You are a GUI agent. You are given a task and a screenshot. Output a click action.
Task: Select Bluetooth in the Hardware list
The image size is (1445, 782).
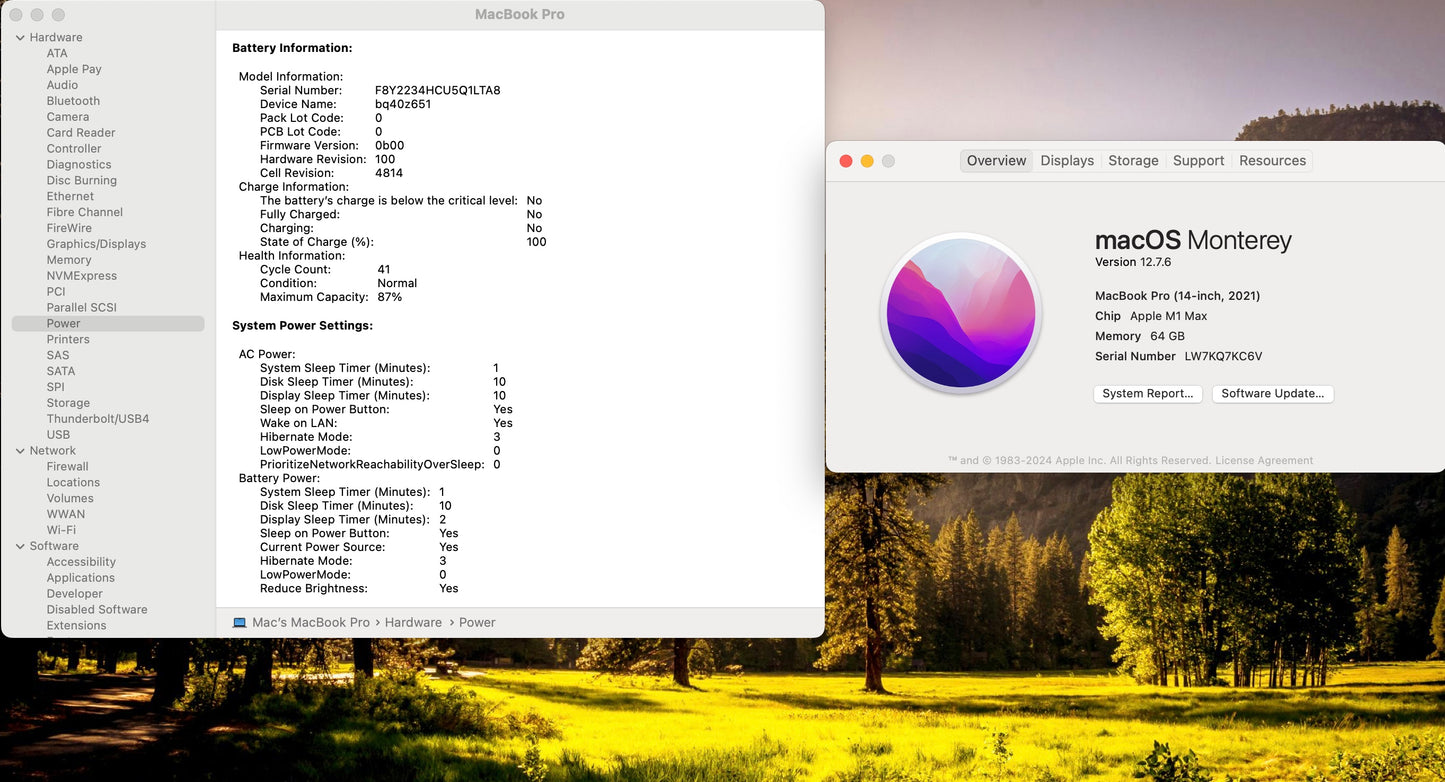point(73,101)
